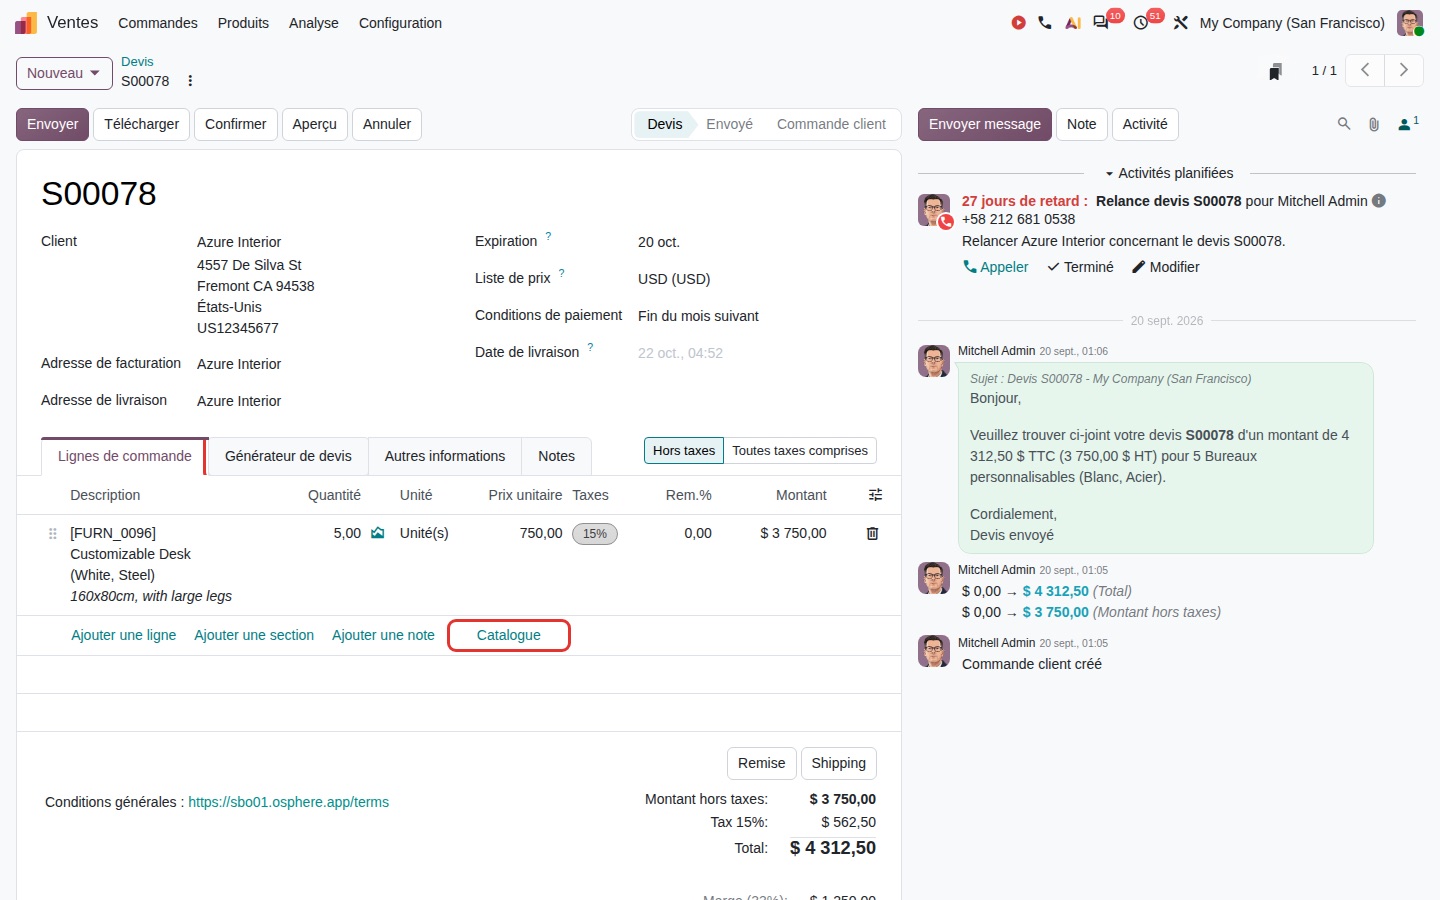Viewport: 1440px width, 900px height.
Task: Click the red record icon in top bar
Action: pyautogui.click(x=1018, y=22)
